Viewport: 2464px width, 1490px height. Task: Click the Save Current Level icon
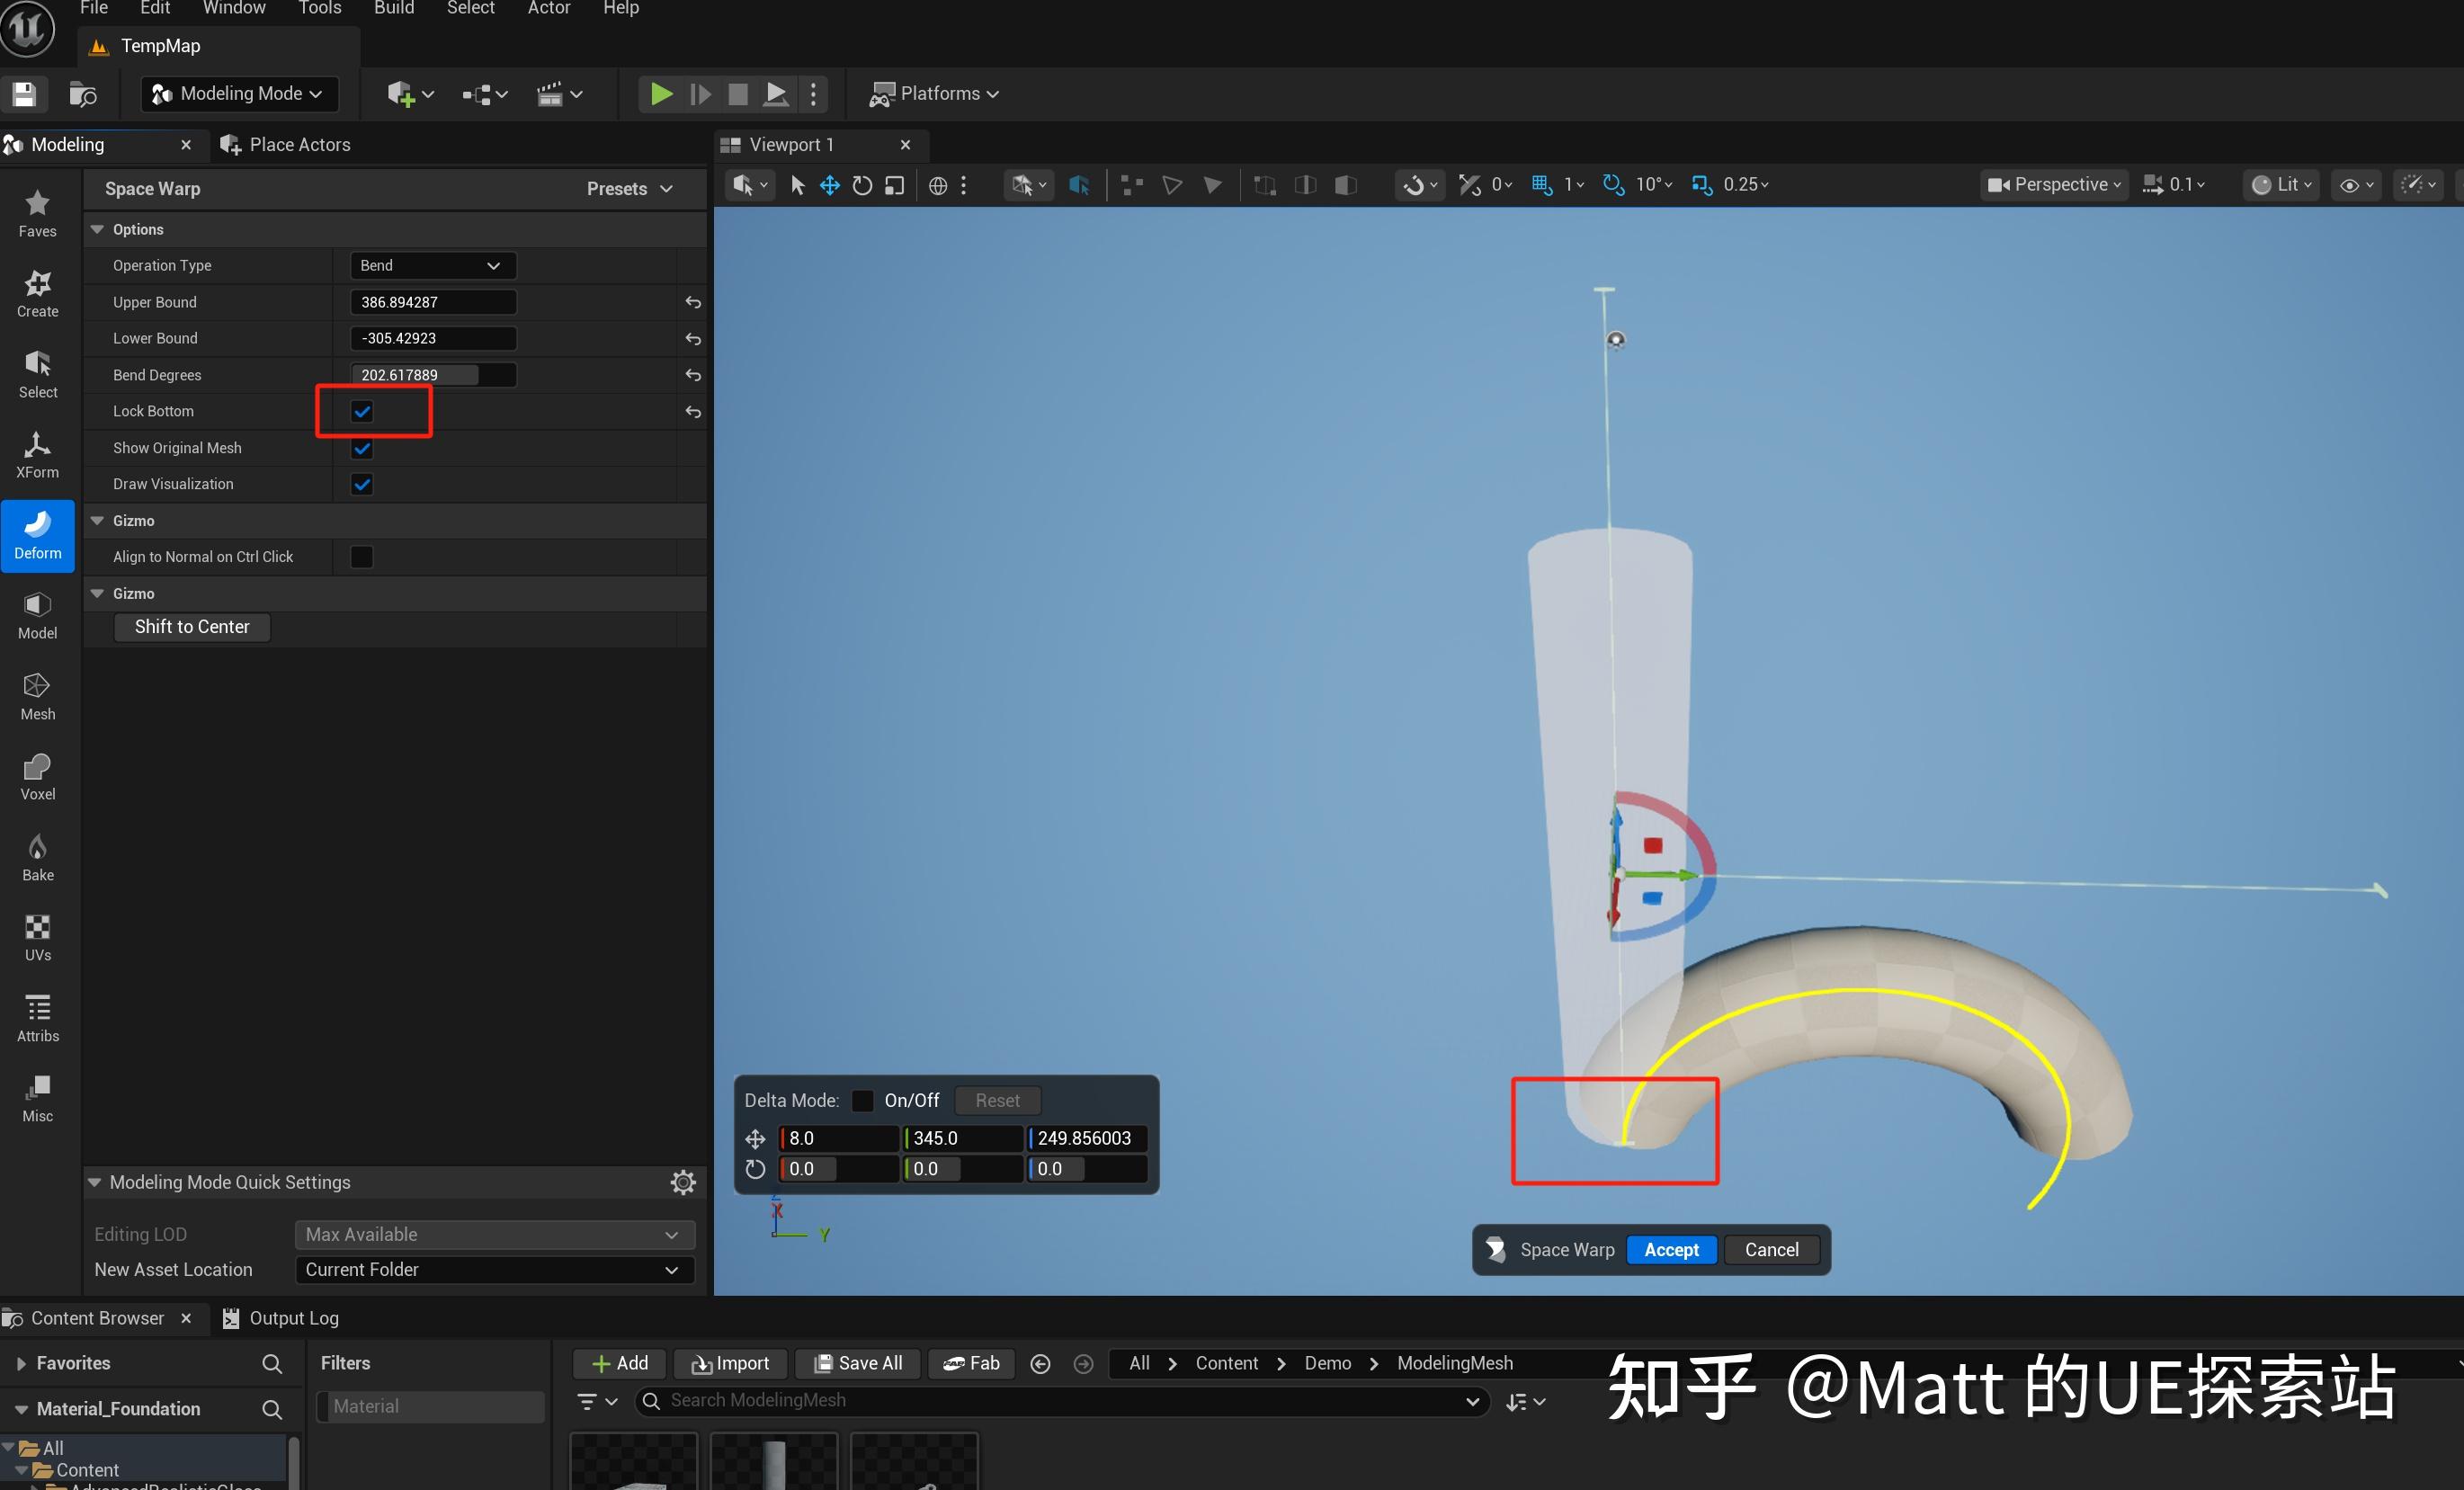(x=23, y=93)
